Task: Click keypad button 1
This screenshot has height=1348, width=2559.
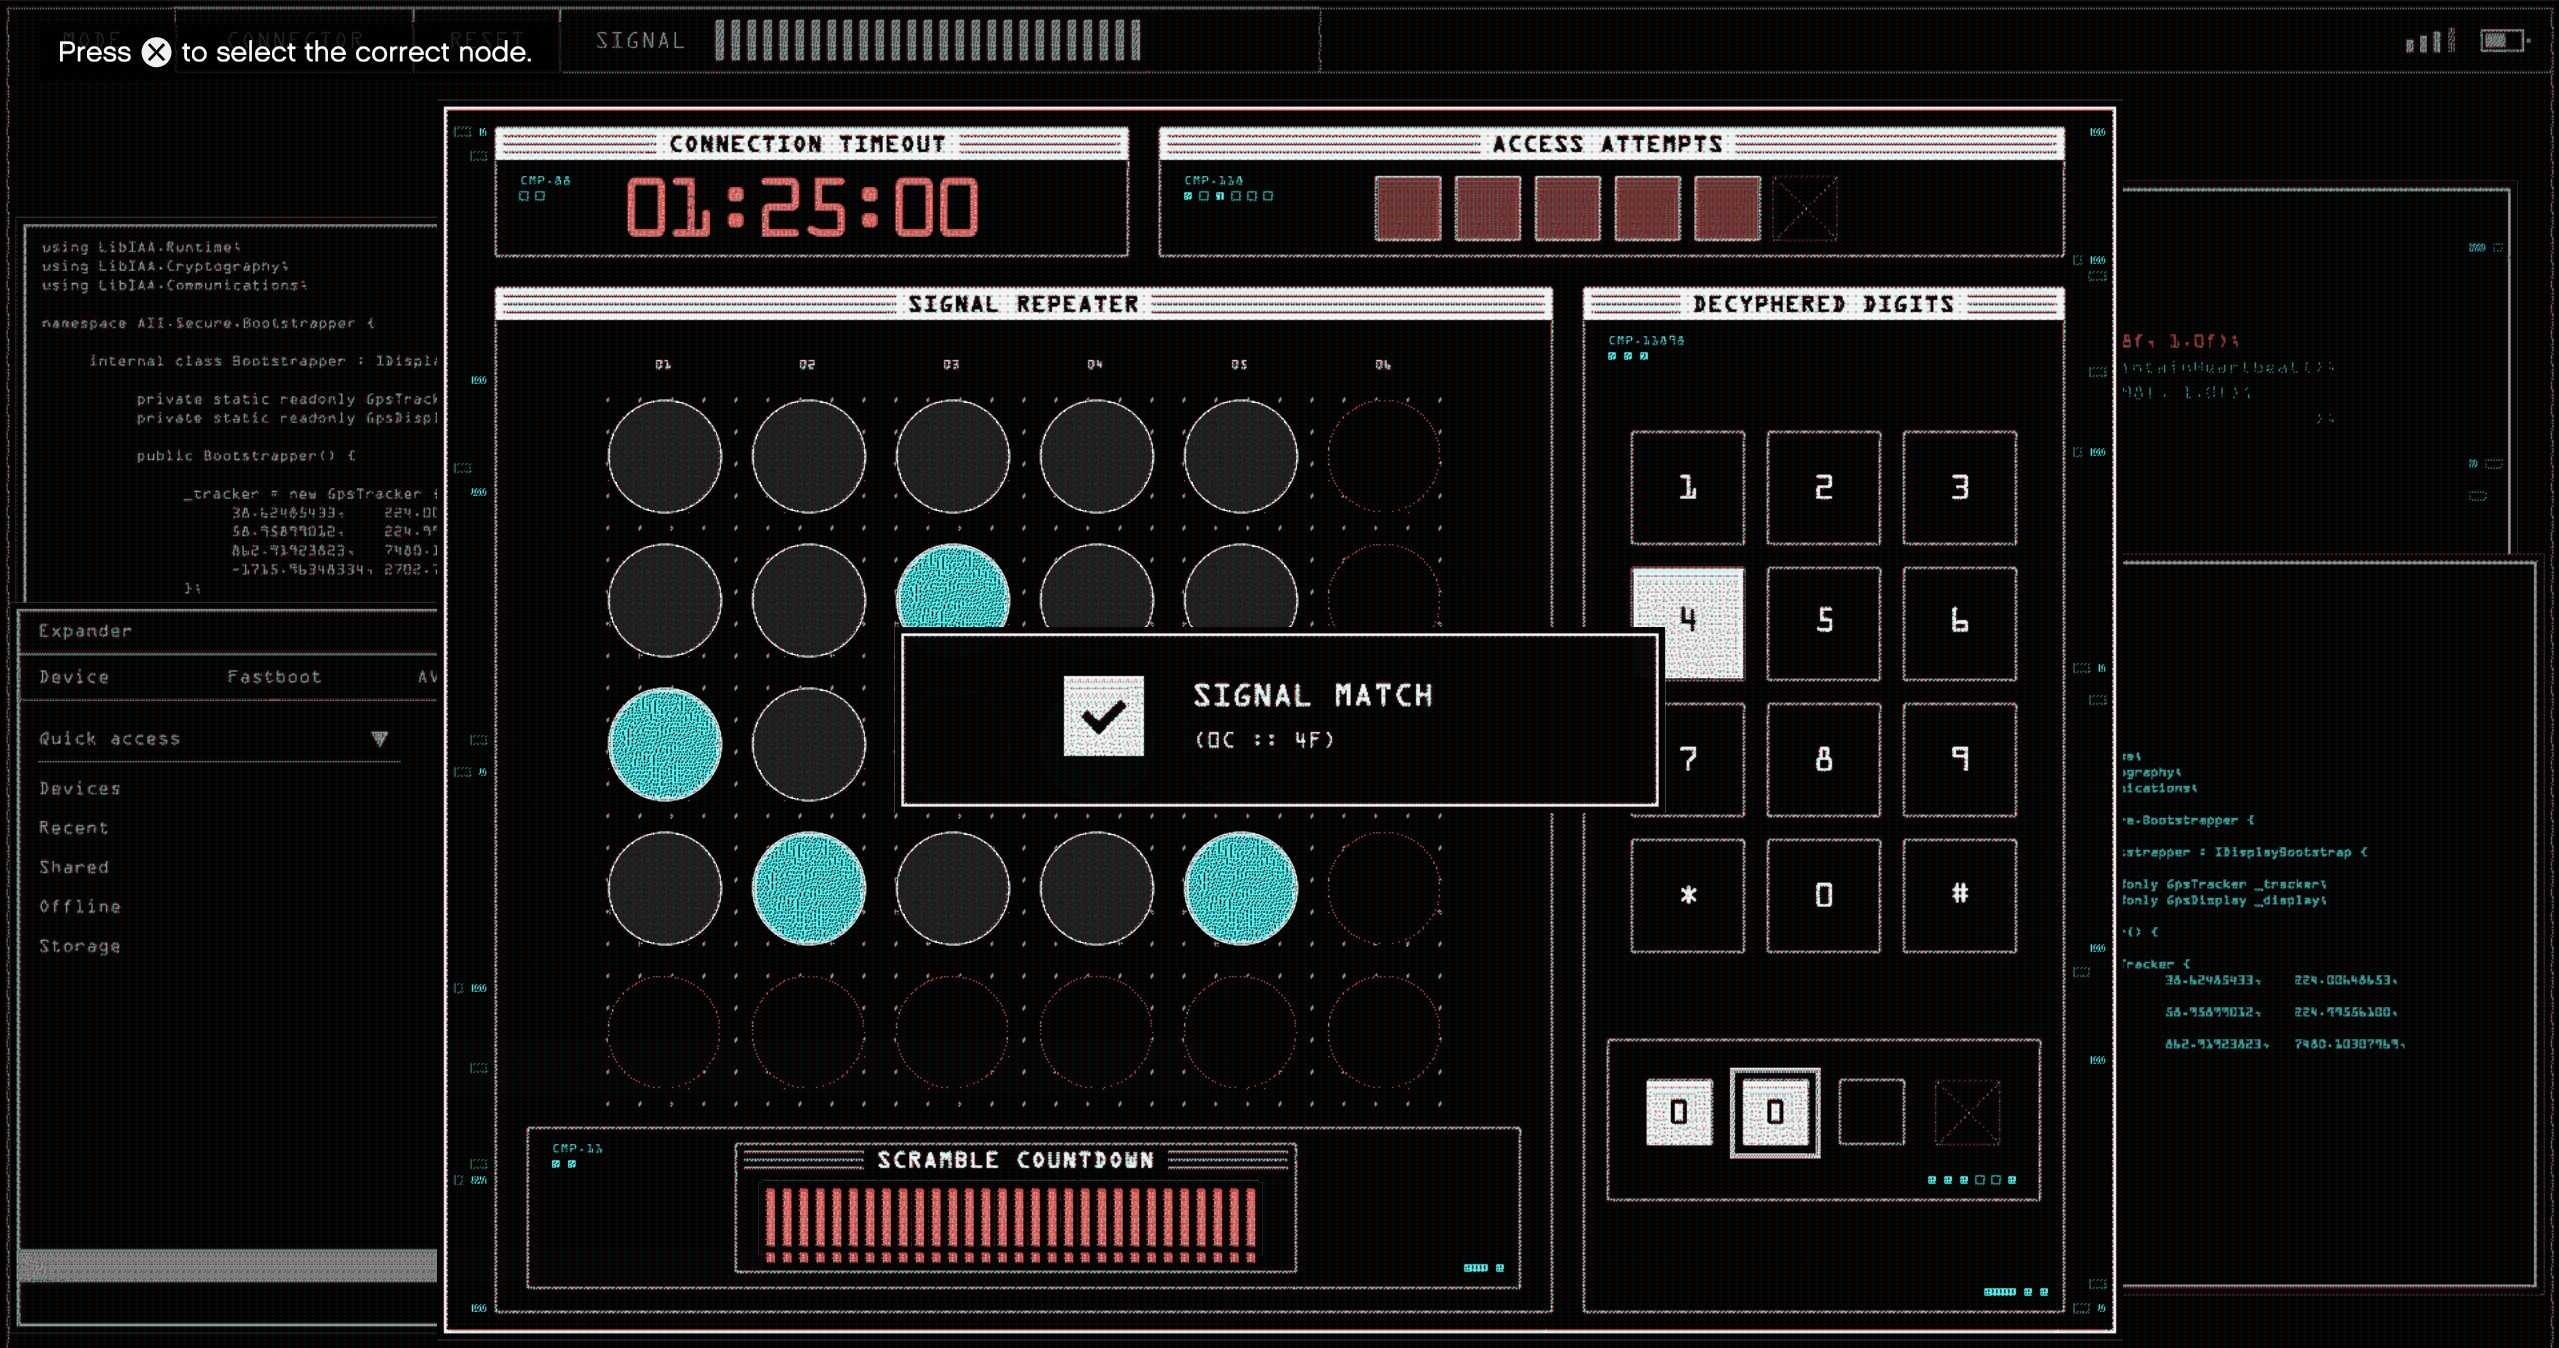Action: tap(1688, 488)
